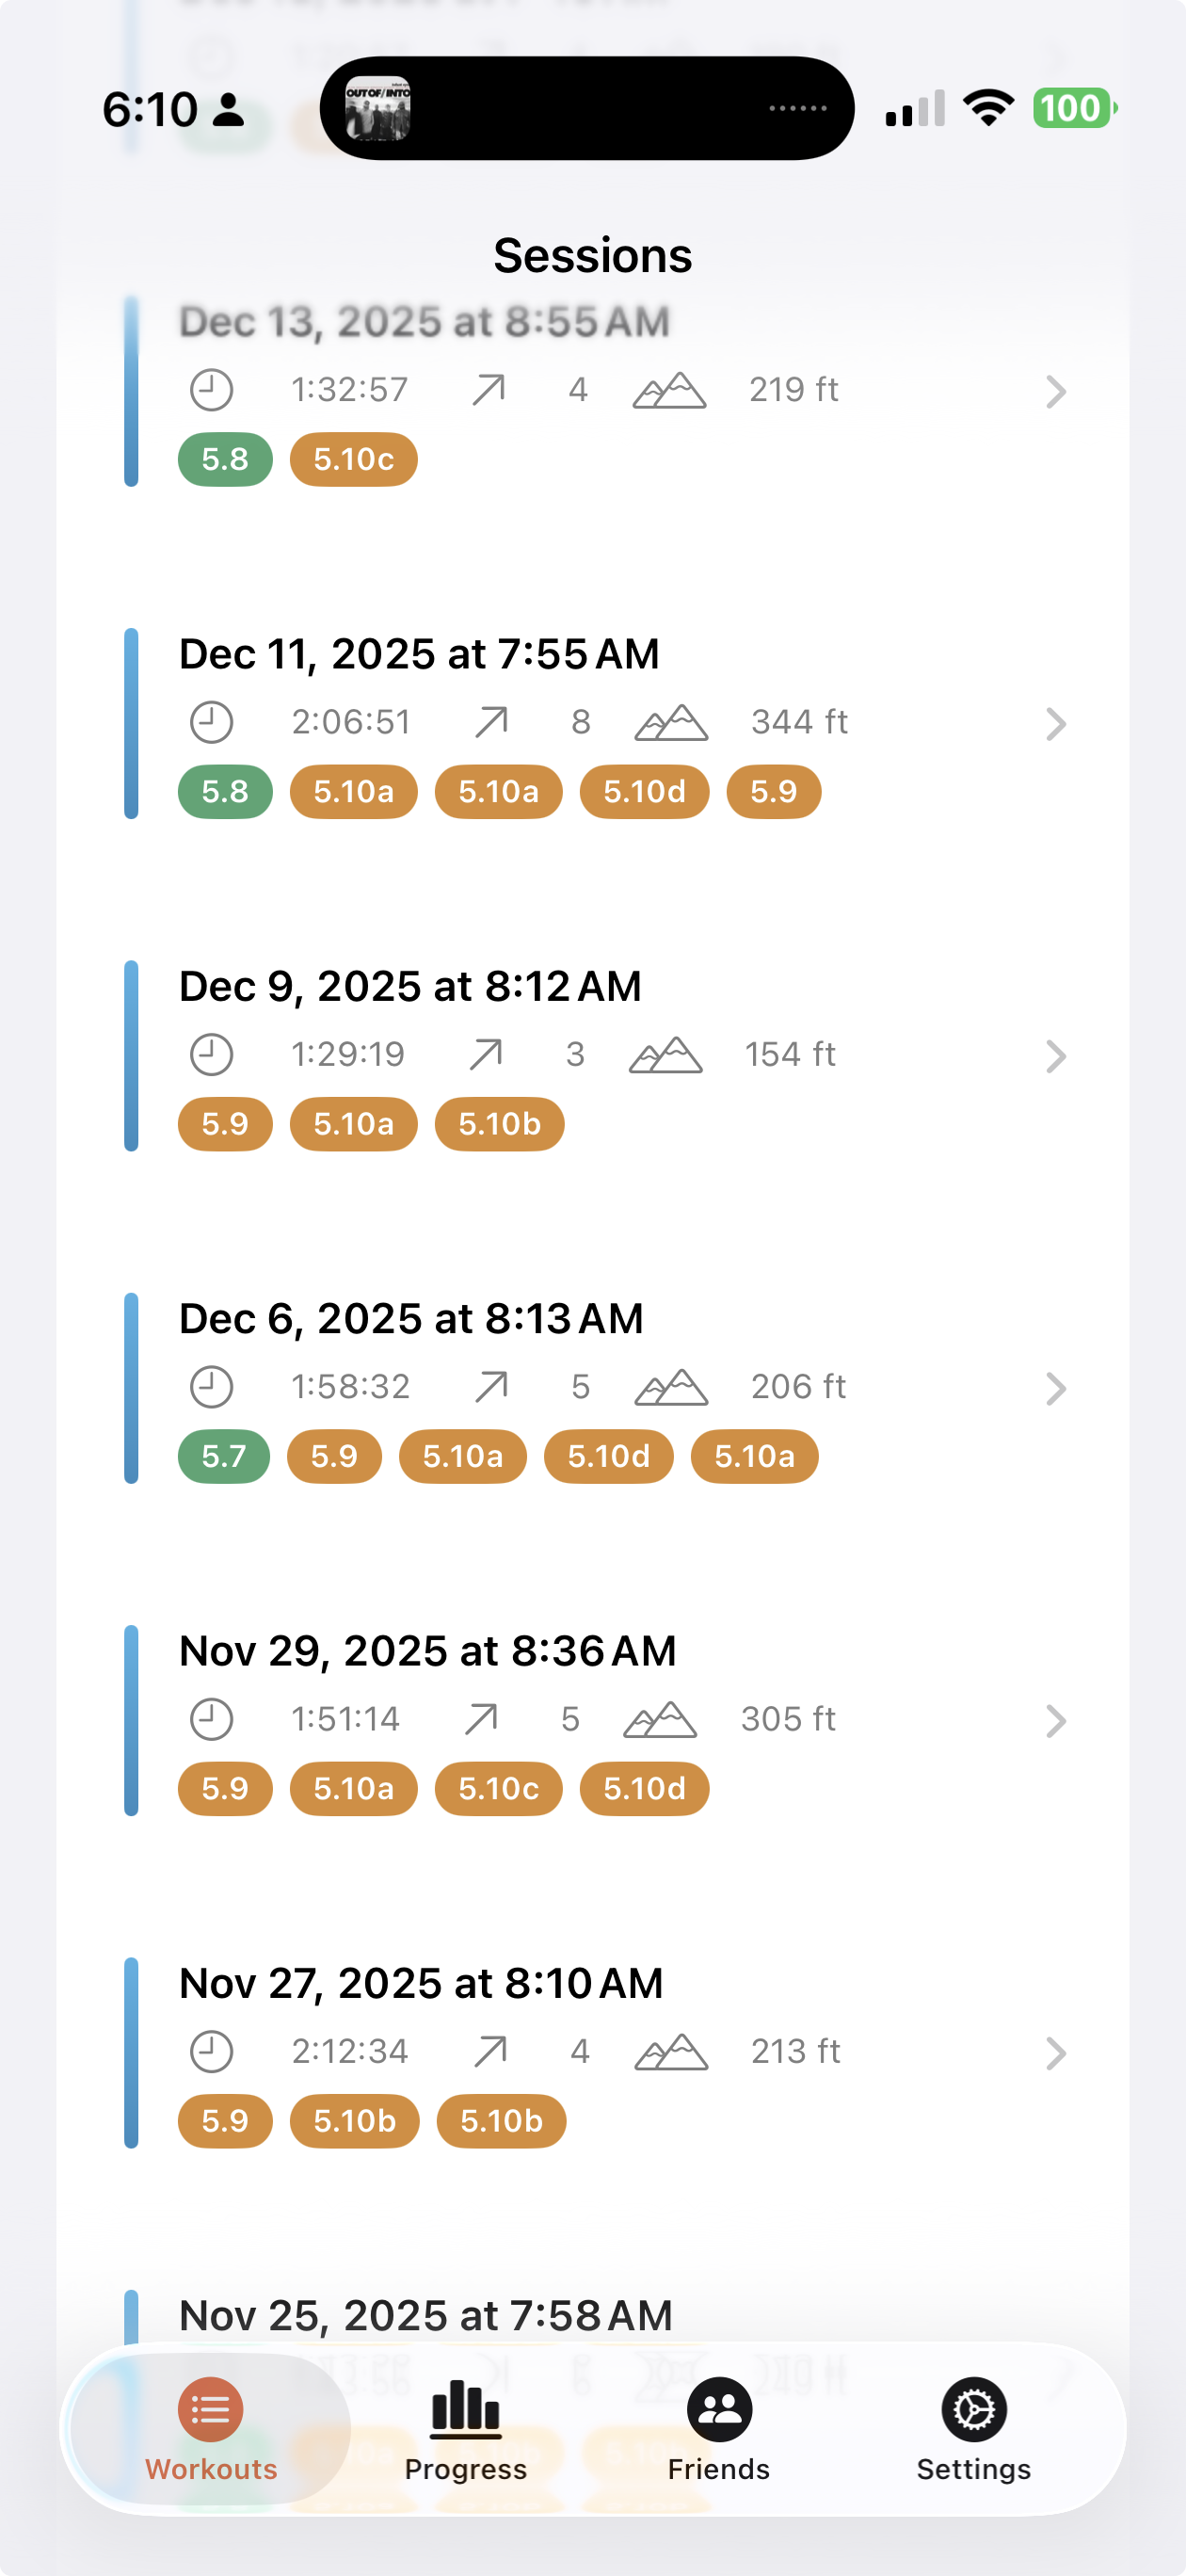1186x2576 pixels.
Task: Open the Progress tab bar chart icon
Action: 465,2408
